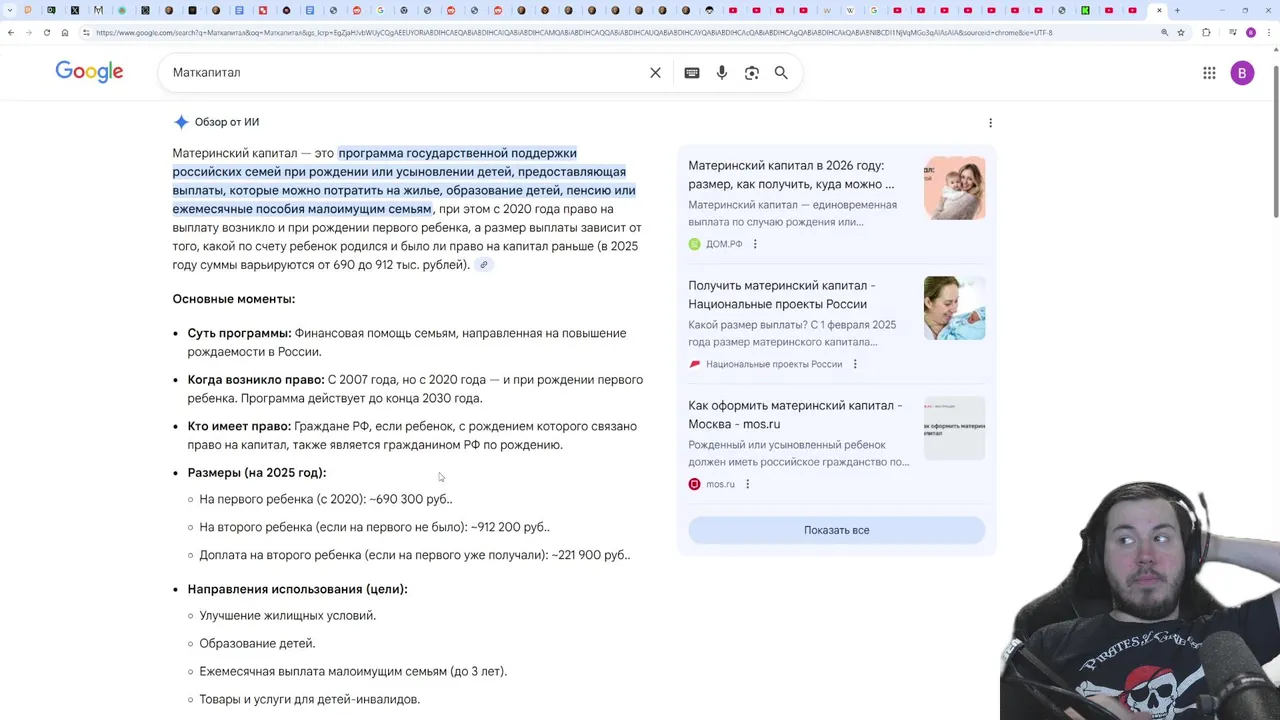The width and height of the screenshot is (1280, 720).
Task: Click the Обзор от ИИ sparkle icon
Action: [181, 122]
